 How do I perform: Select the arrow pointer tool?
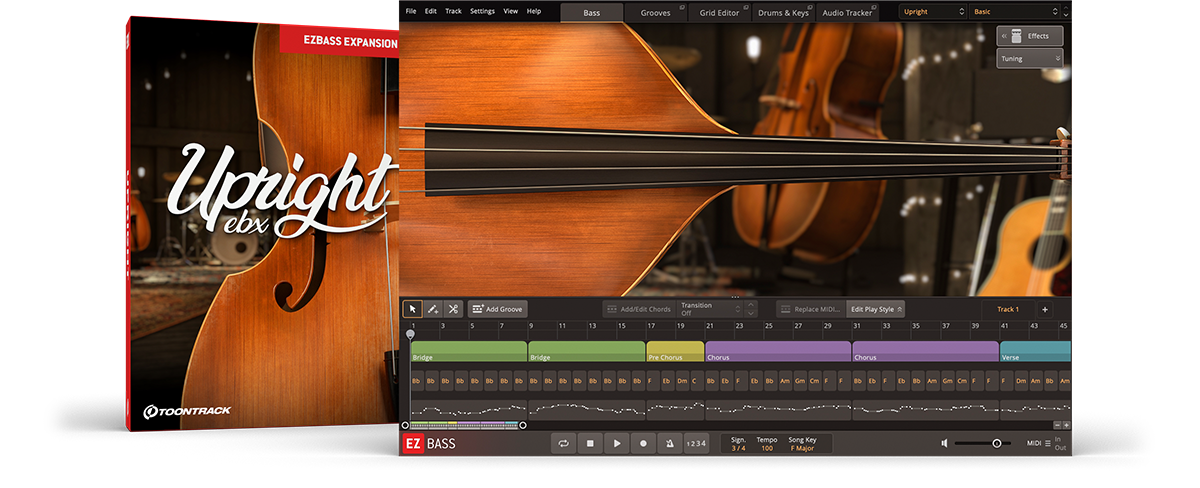pos(412,310)
